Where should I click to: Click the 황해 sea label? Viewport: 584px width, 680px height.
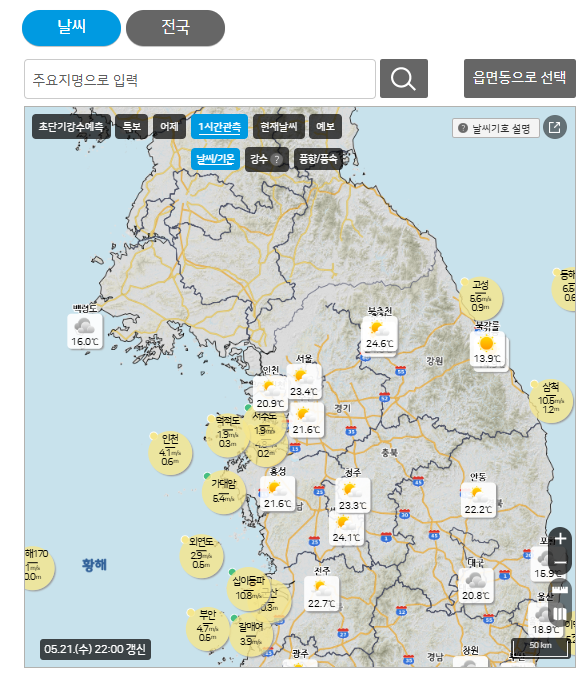point(94,565)
